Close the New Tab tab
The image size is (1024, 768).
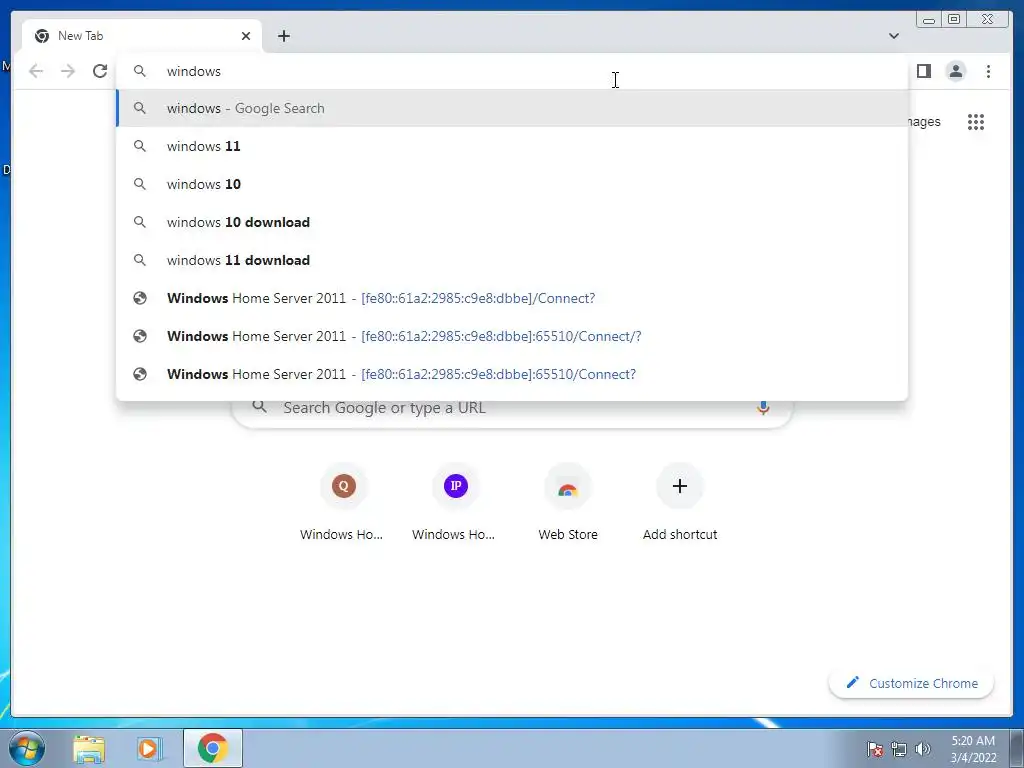click(246, 36)
